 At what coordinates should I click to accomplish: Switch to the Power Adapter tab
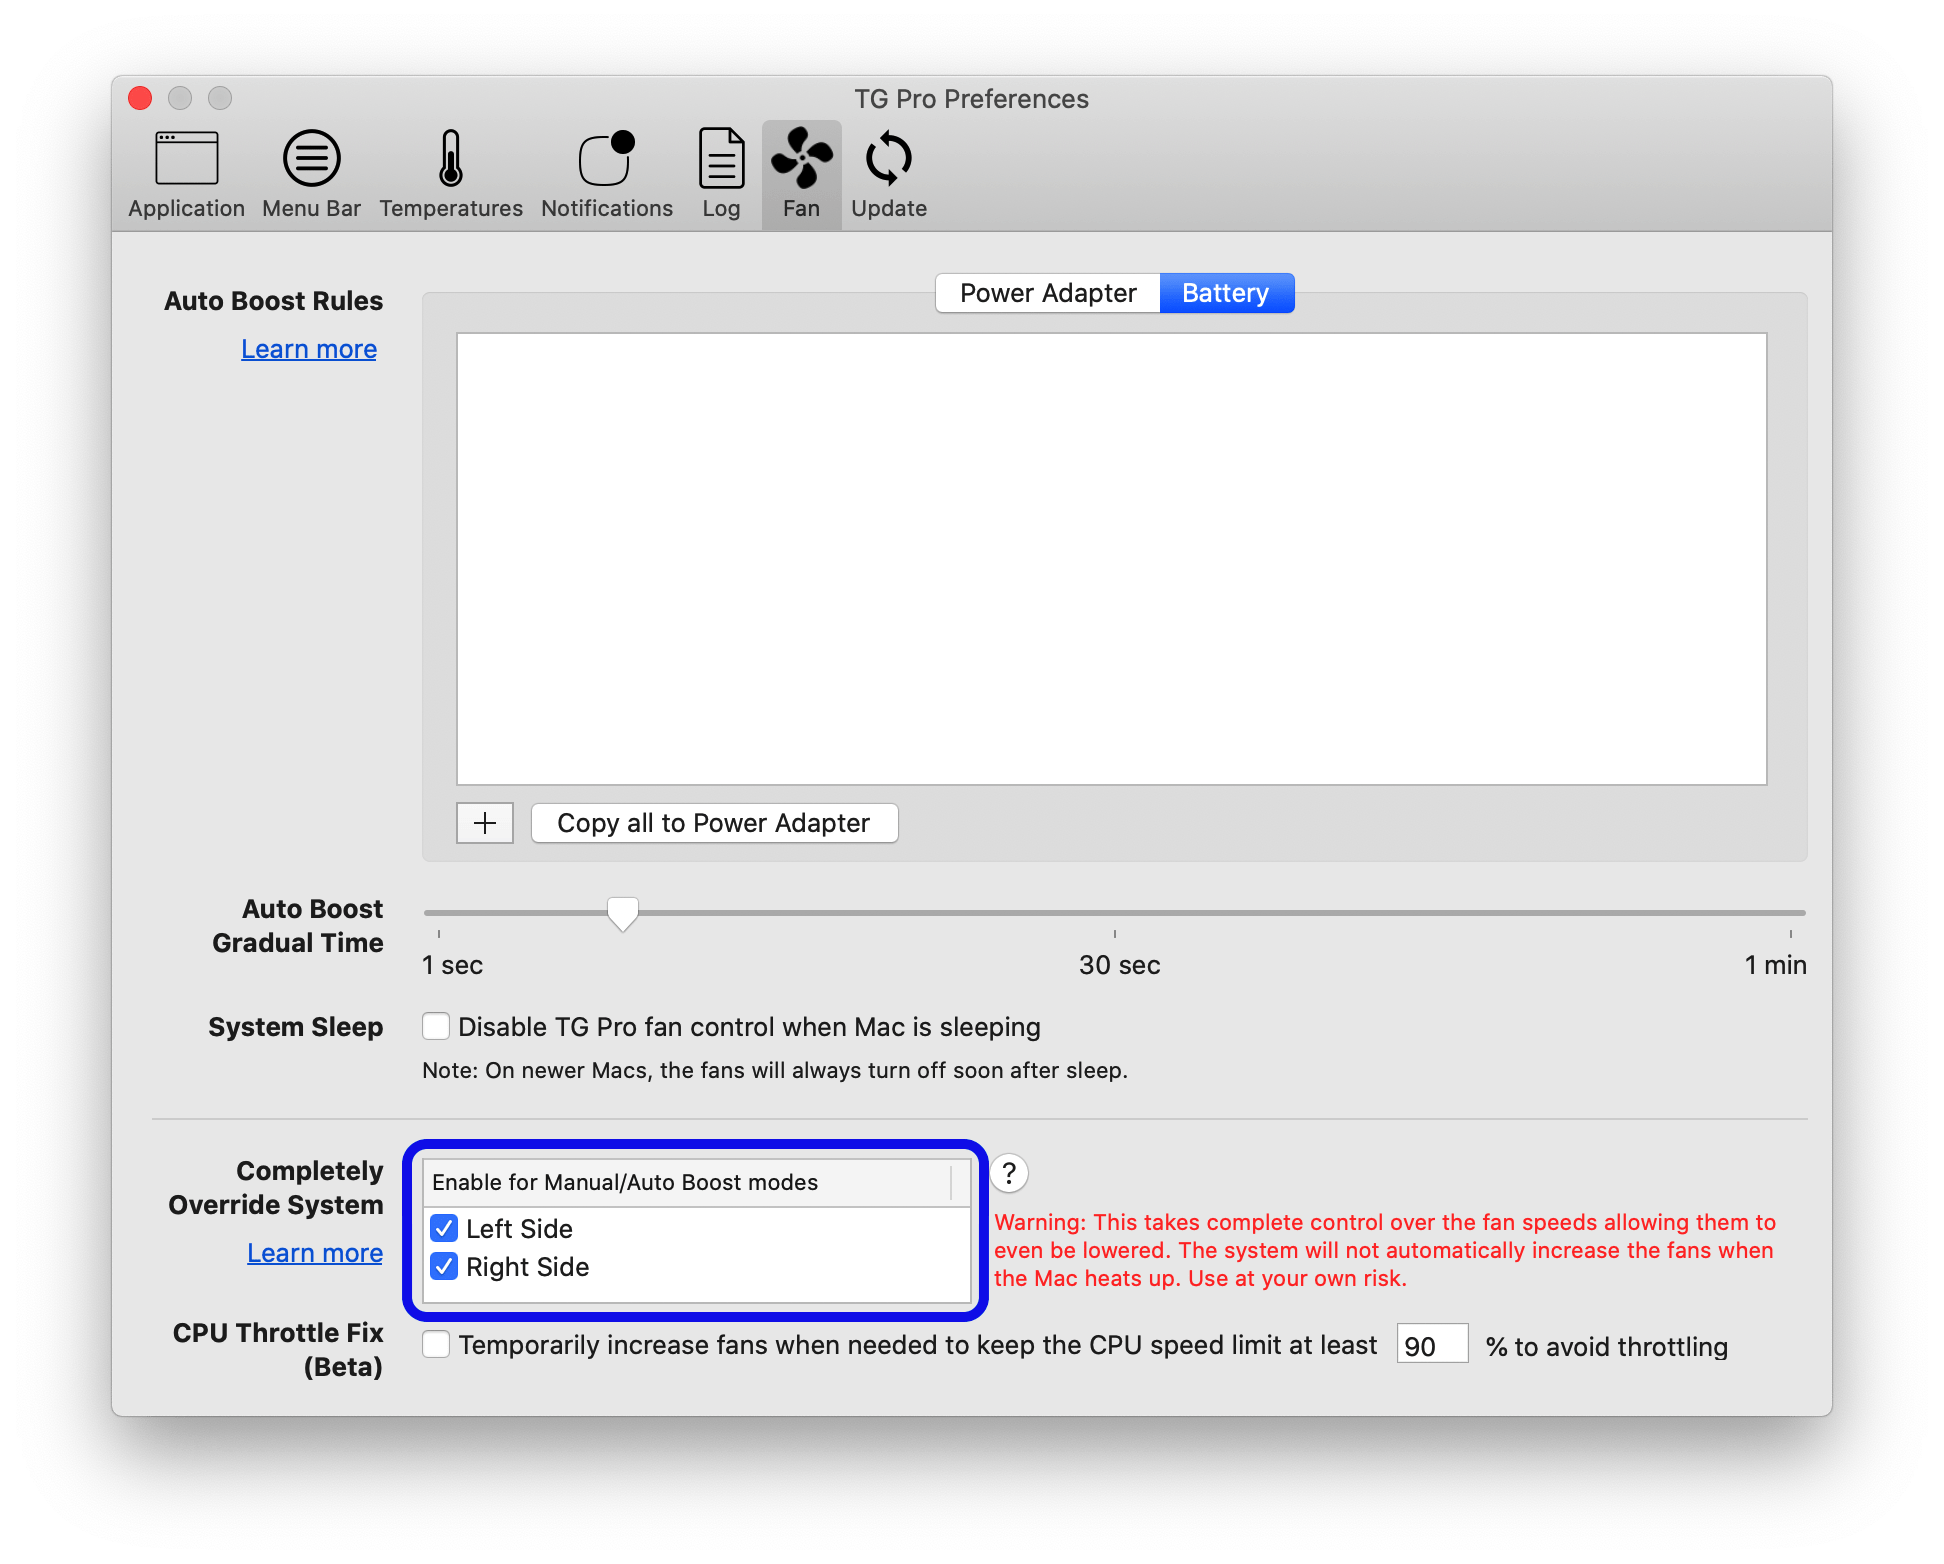(1047, 292)
